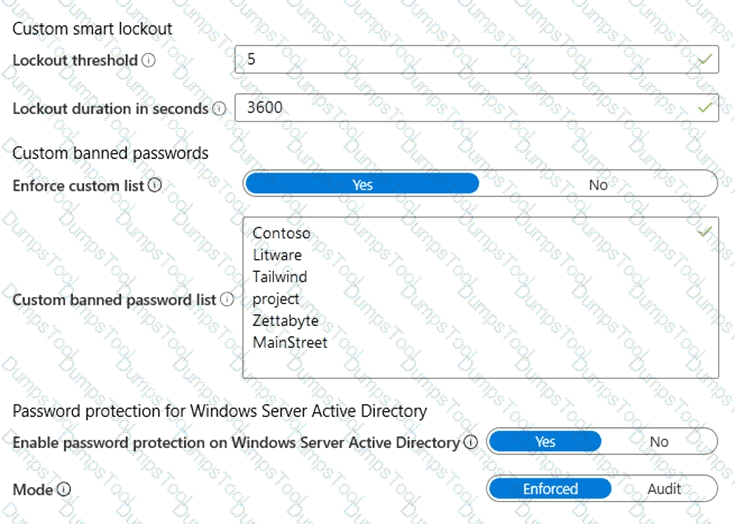Set Enforce custom list to Yes

coord(362,184)
